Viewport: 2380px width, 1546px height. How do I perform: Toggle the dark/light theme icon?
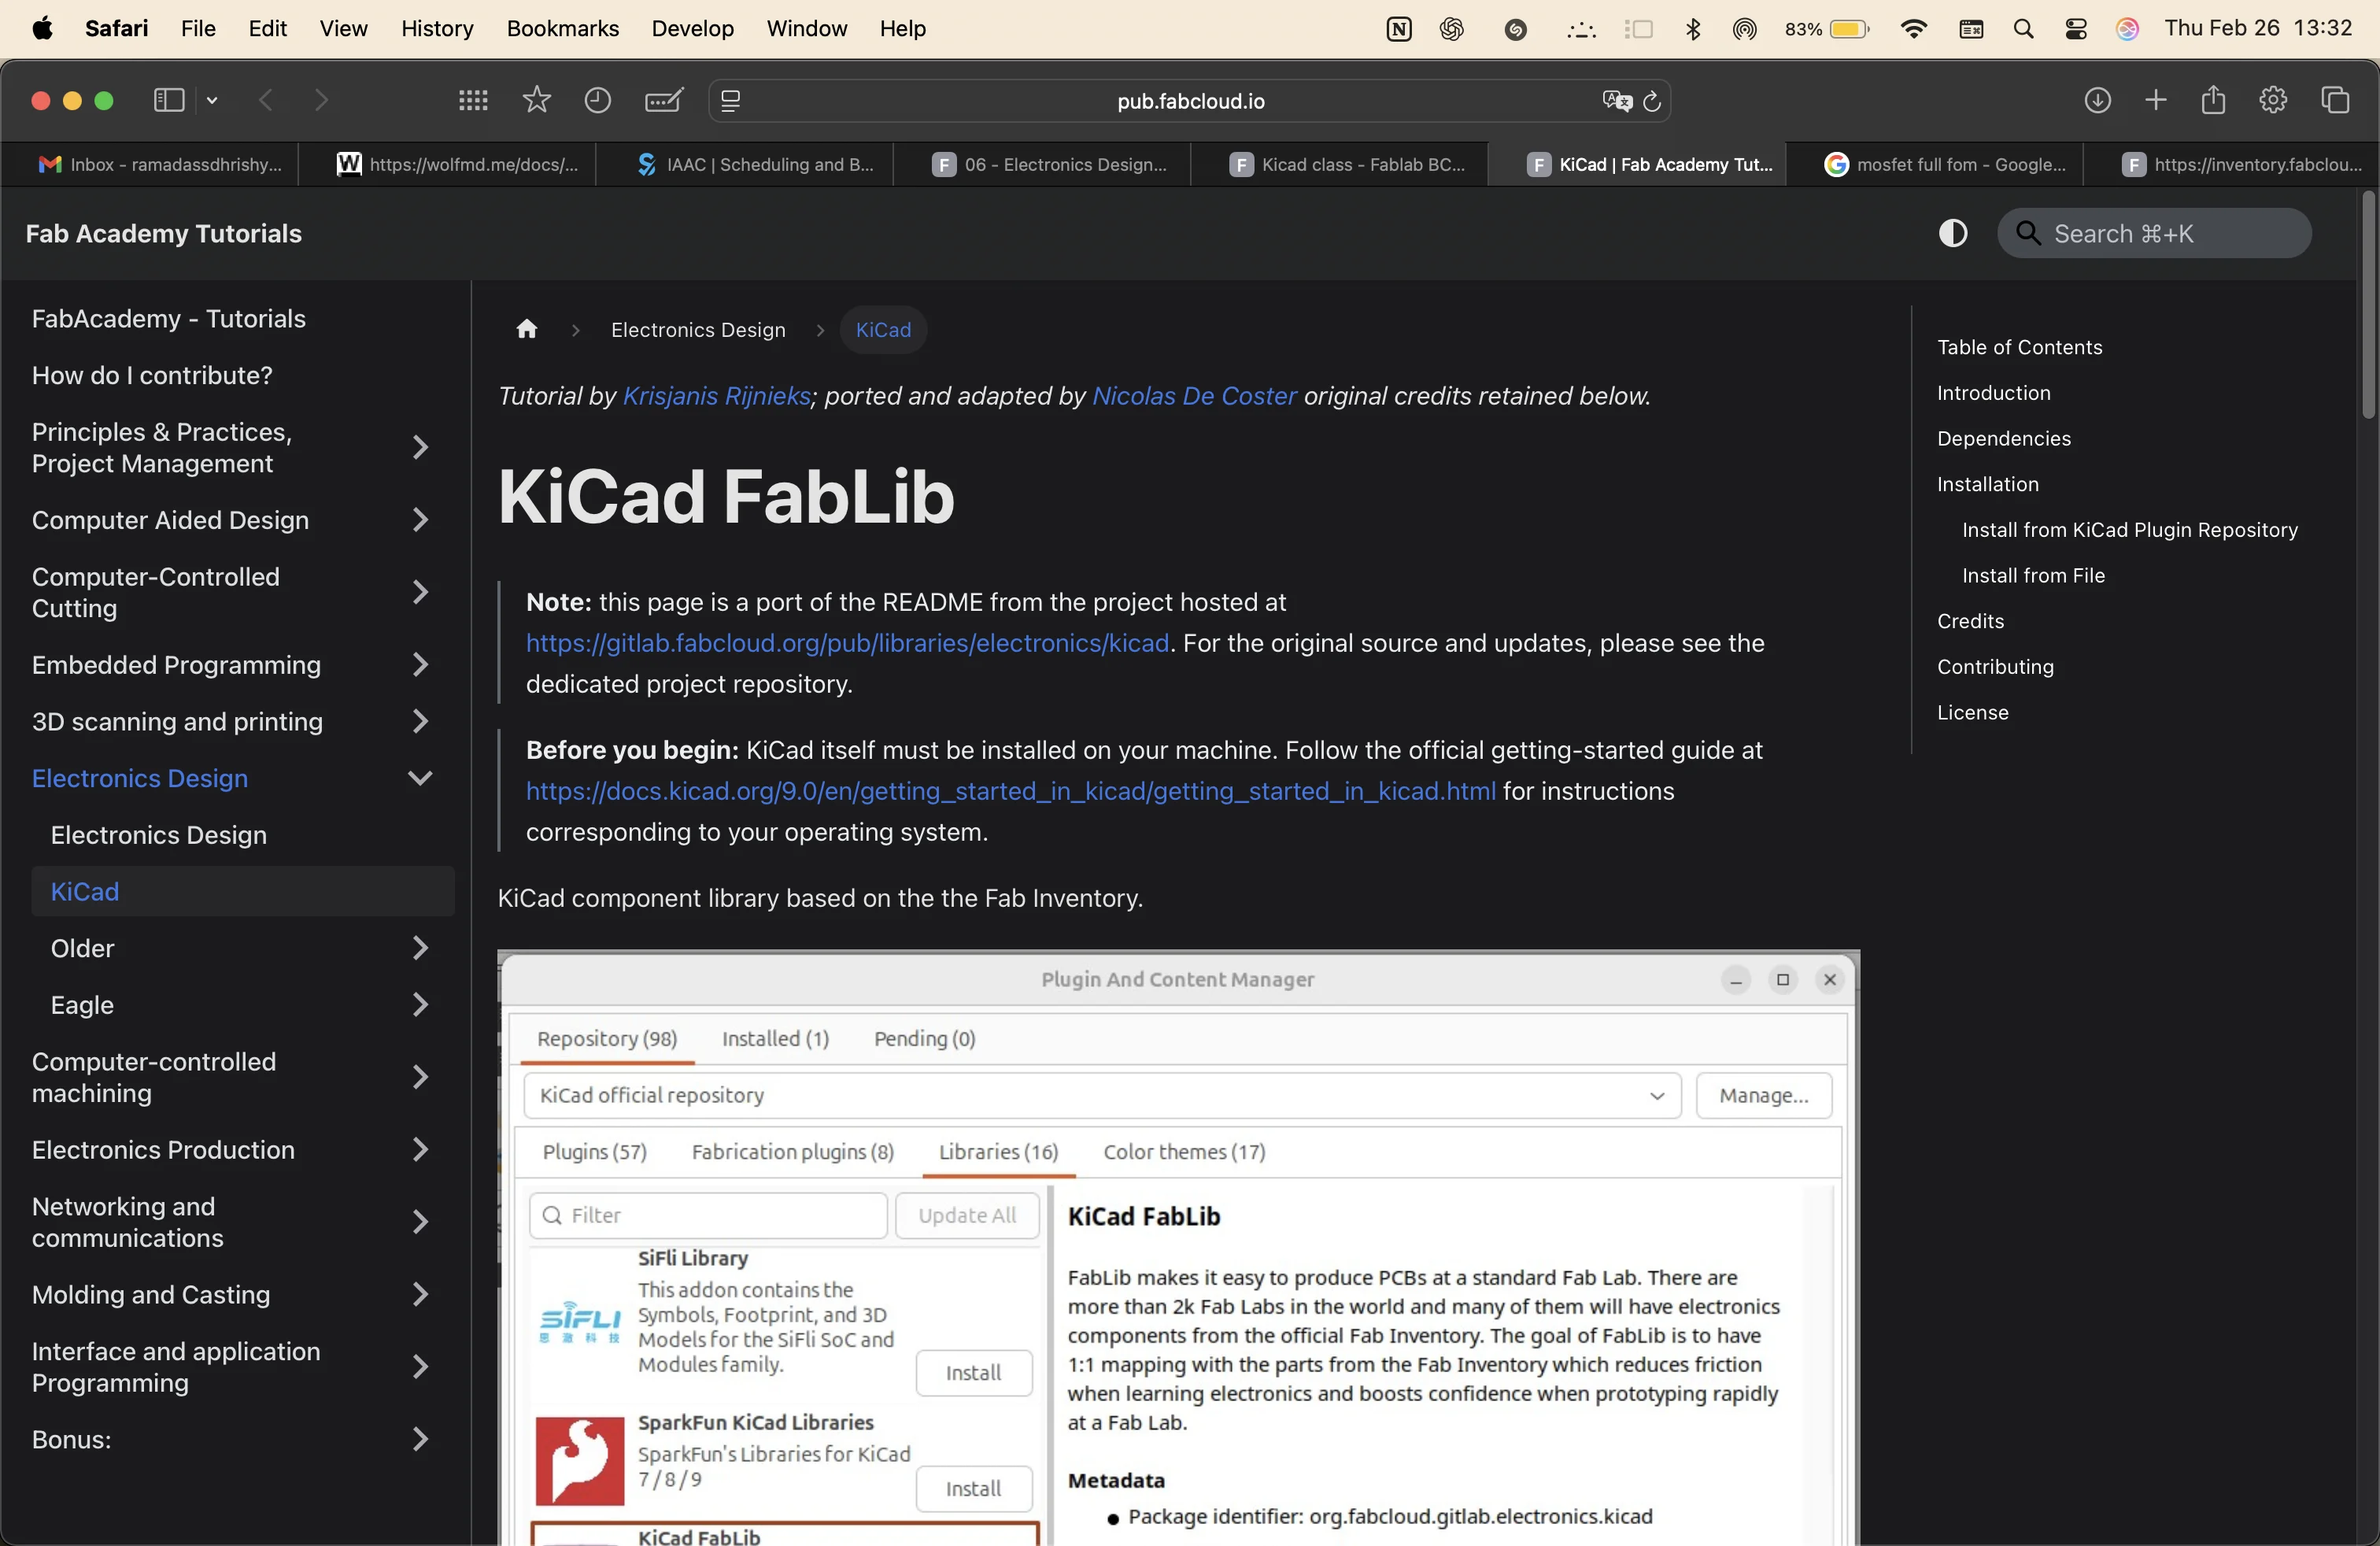pyautogui.click(x=1952, y=233)
